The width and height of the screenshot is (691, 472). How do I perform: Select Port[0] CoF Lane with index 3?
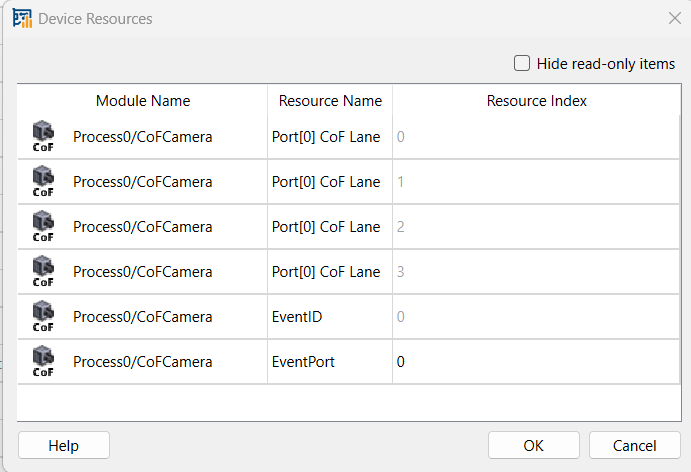326,271
